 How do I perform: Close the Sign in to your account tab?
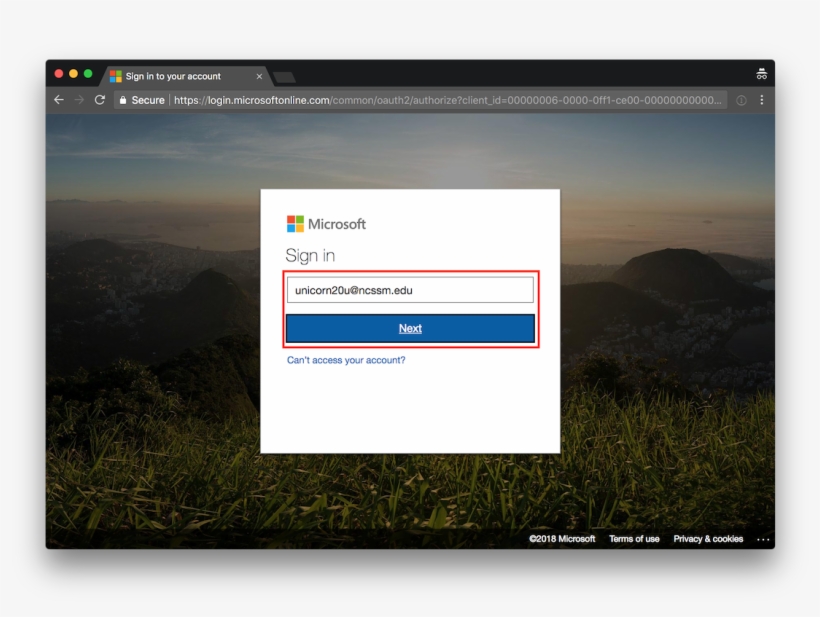click(259, 75)
